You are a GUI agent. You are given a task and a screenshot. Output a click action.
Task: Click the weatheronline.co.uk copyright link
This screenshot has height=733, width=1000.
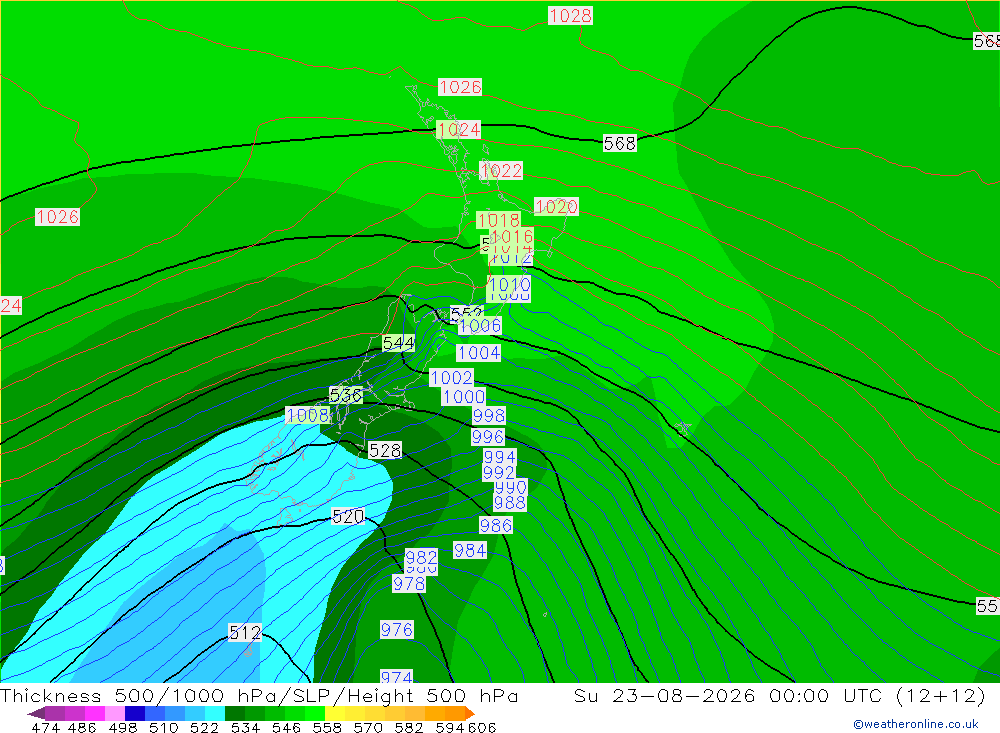(915, 724)
